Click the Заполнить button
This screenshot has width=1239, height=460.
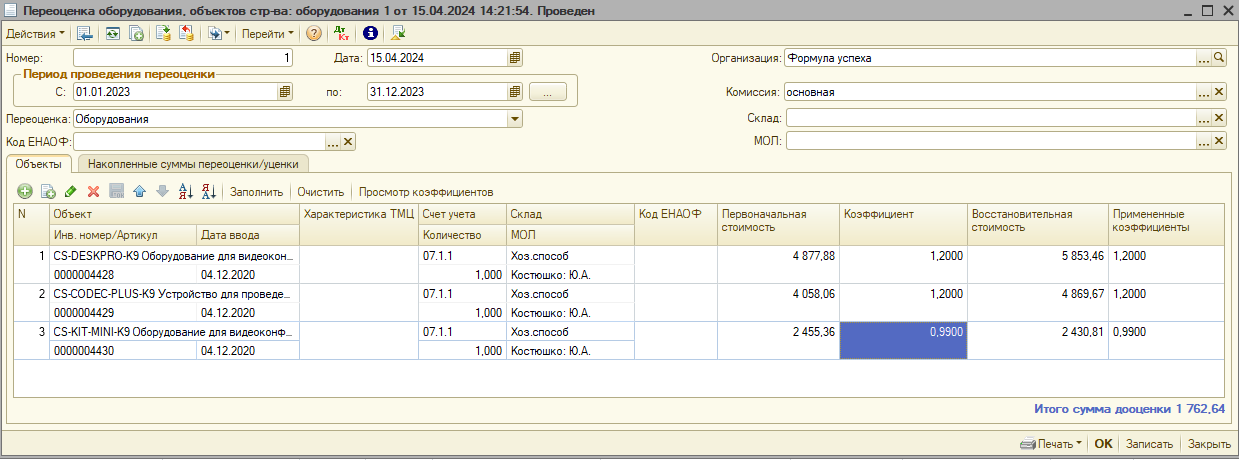pyautogui.click(x=257, y=191)
